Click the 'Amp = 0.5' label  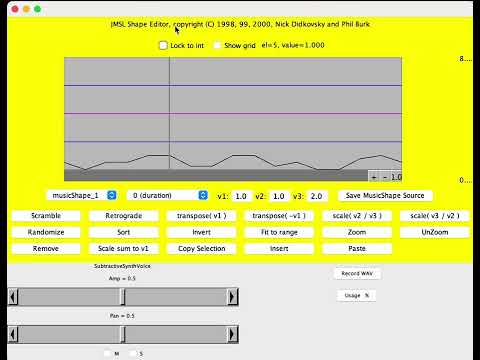point(122,278)
